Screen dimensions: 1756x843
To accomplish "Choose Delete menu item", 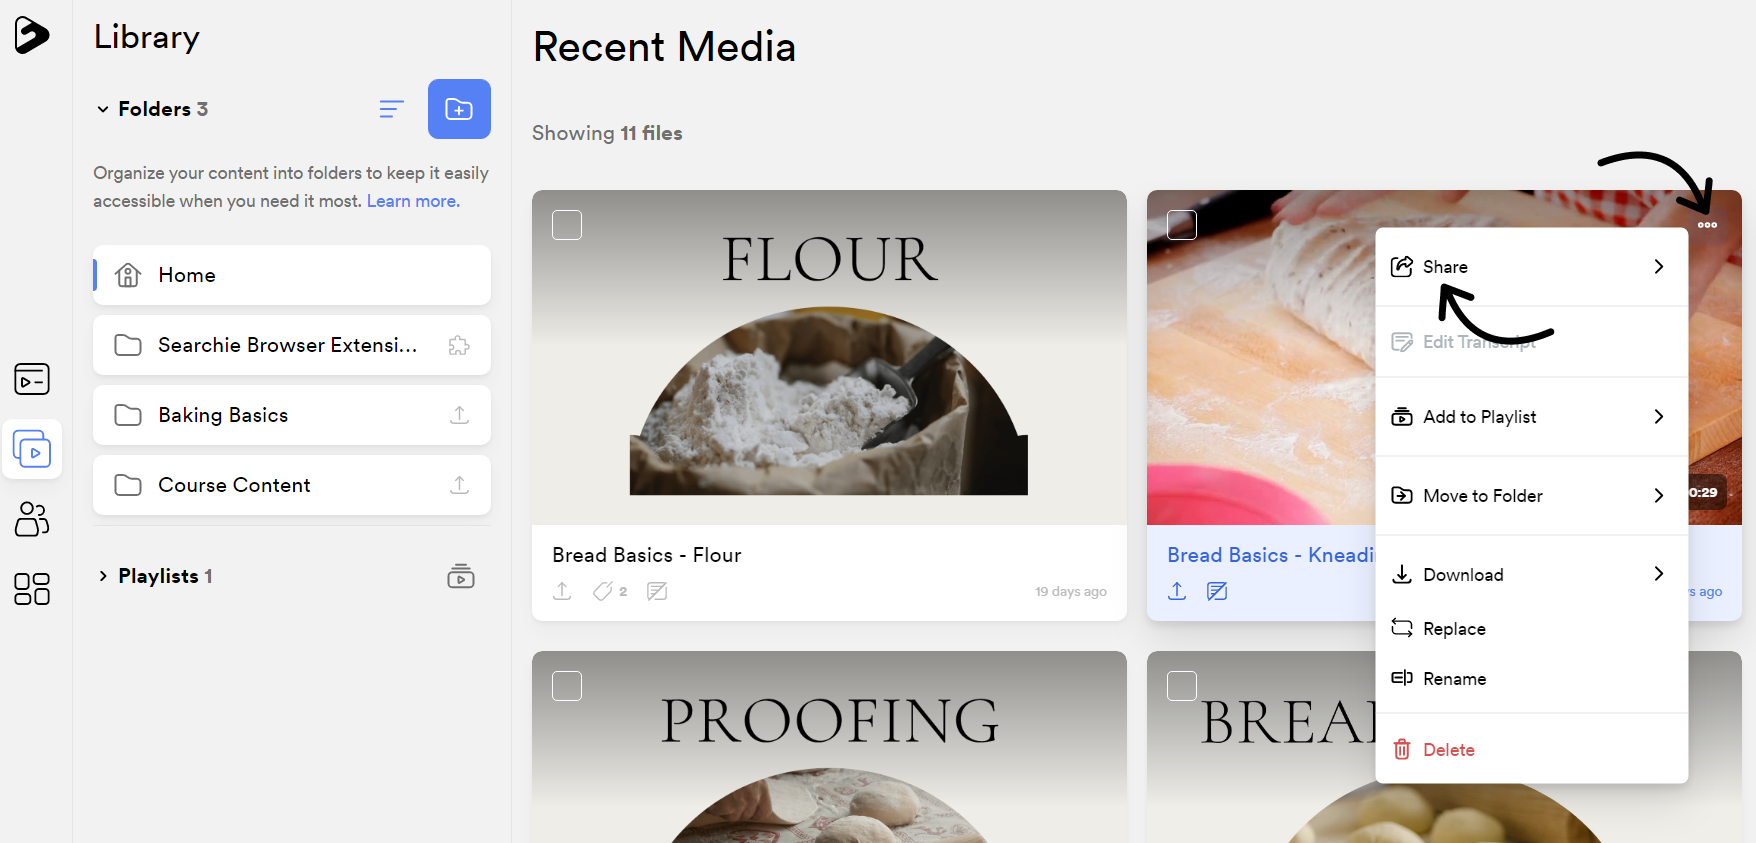I will click(1532, 750).
